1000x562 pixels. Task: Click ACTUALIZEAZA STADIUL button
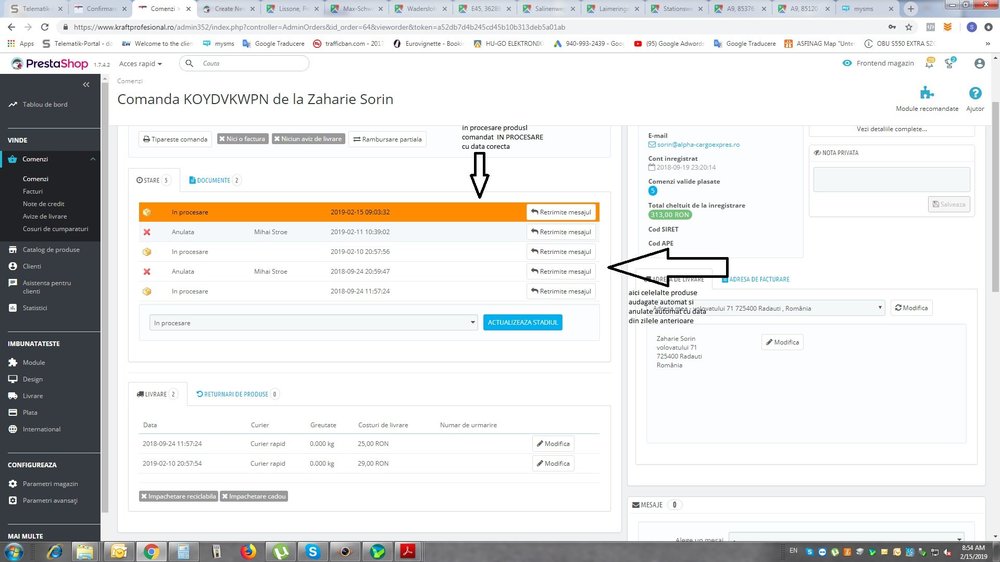click(x=522, y=322)
